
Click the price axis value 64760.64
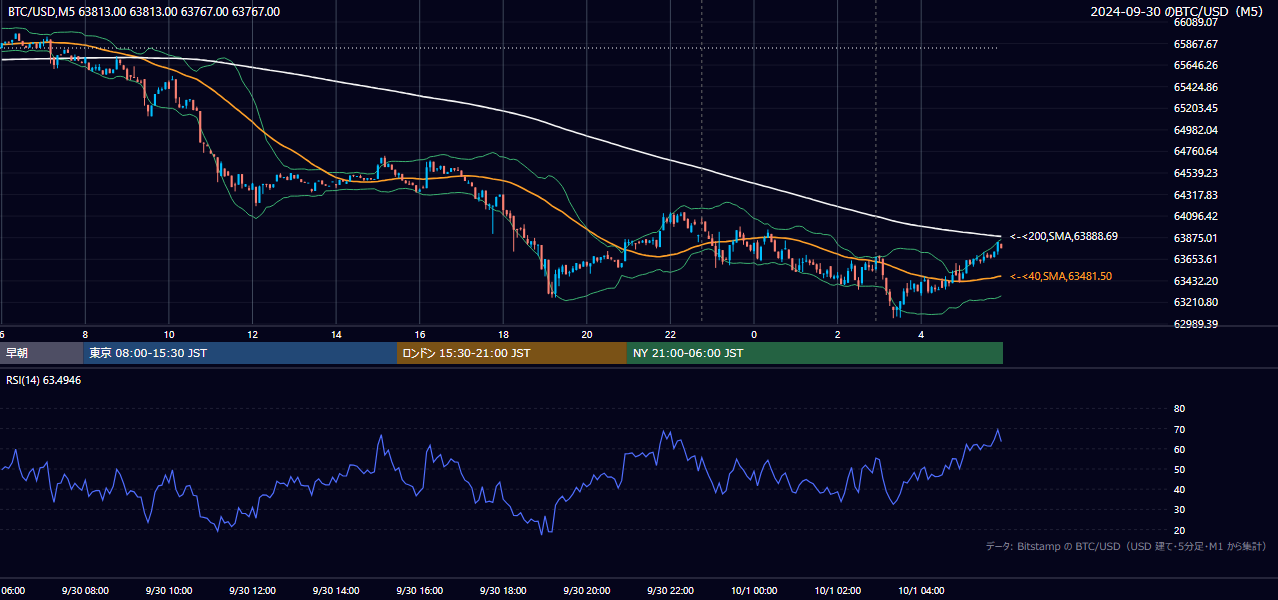(x=1195, y=152)
